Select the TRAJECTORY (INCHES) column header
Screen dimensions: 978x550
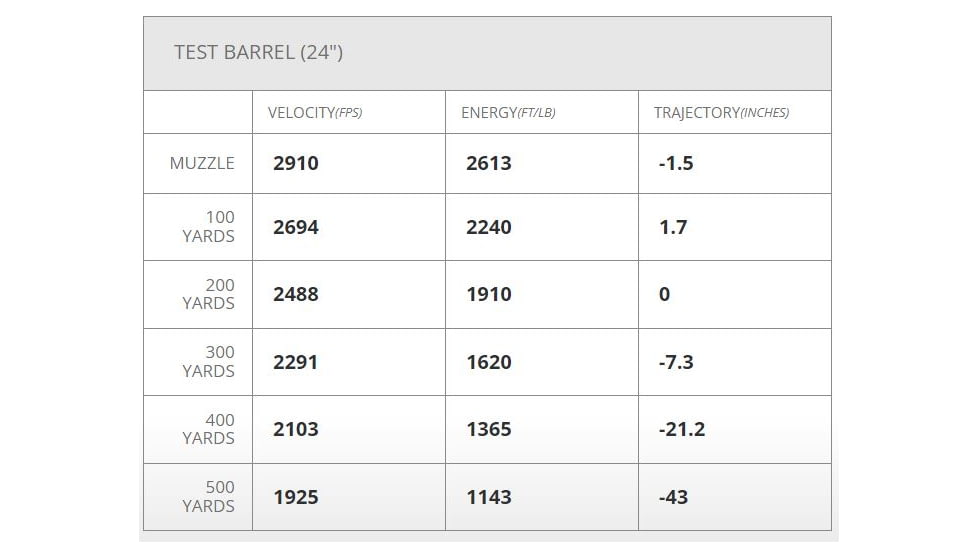pyautogui.click(x=722, y=113)
